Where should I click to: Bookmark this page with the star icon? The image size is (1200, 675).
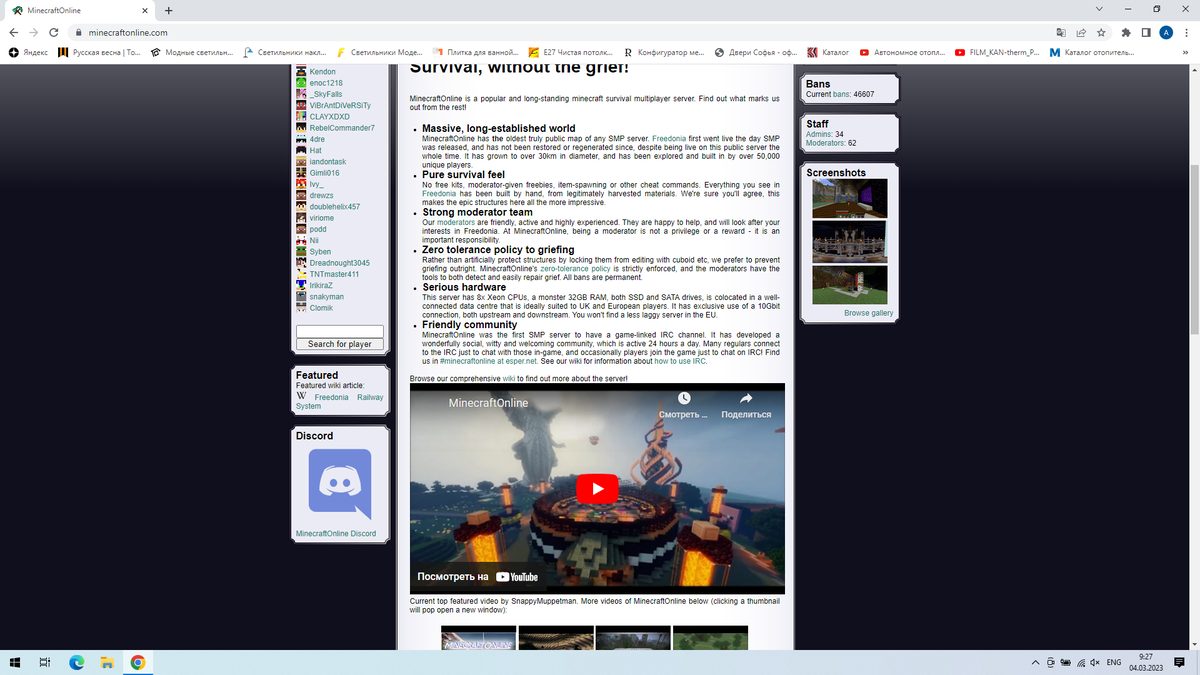point(1101,32)
